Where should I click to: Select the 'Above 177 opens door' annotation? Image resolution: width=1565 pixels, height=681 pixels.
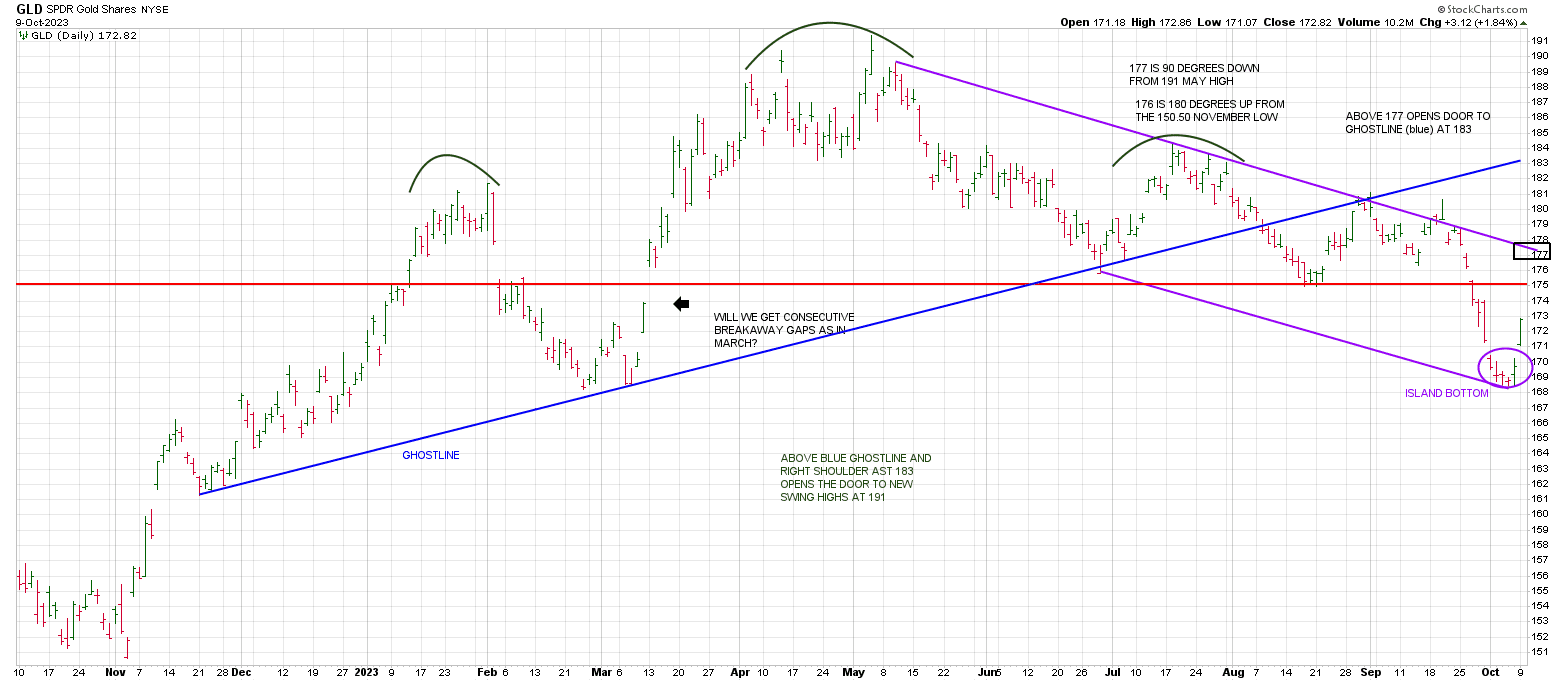coord(1408,122)
